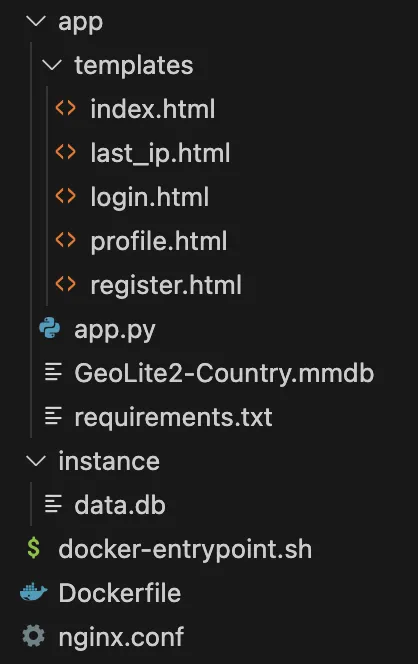Collapse the instance folder chevron
Image resolution: width=418 pixels, height=664 pixels.
pos(36,461)
